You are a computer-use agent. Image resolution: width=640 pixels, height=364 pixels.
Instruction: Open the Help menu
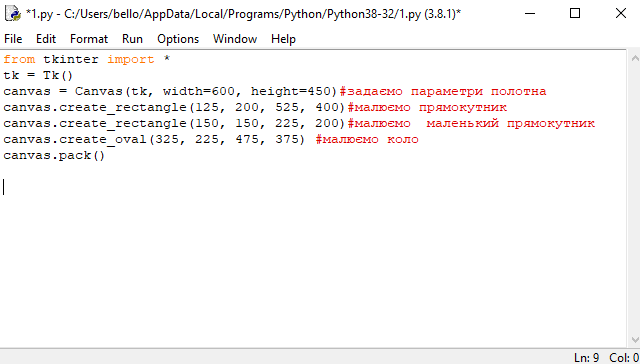tap(283, 39)
